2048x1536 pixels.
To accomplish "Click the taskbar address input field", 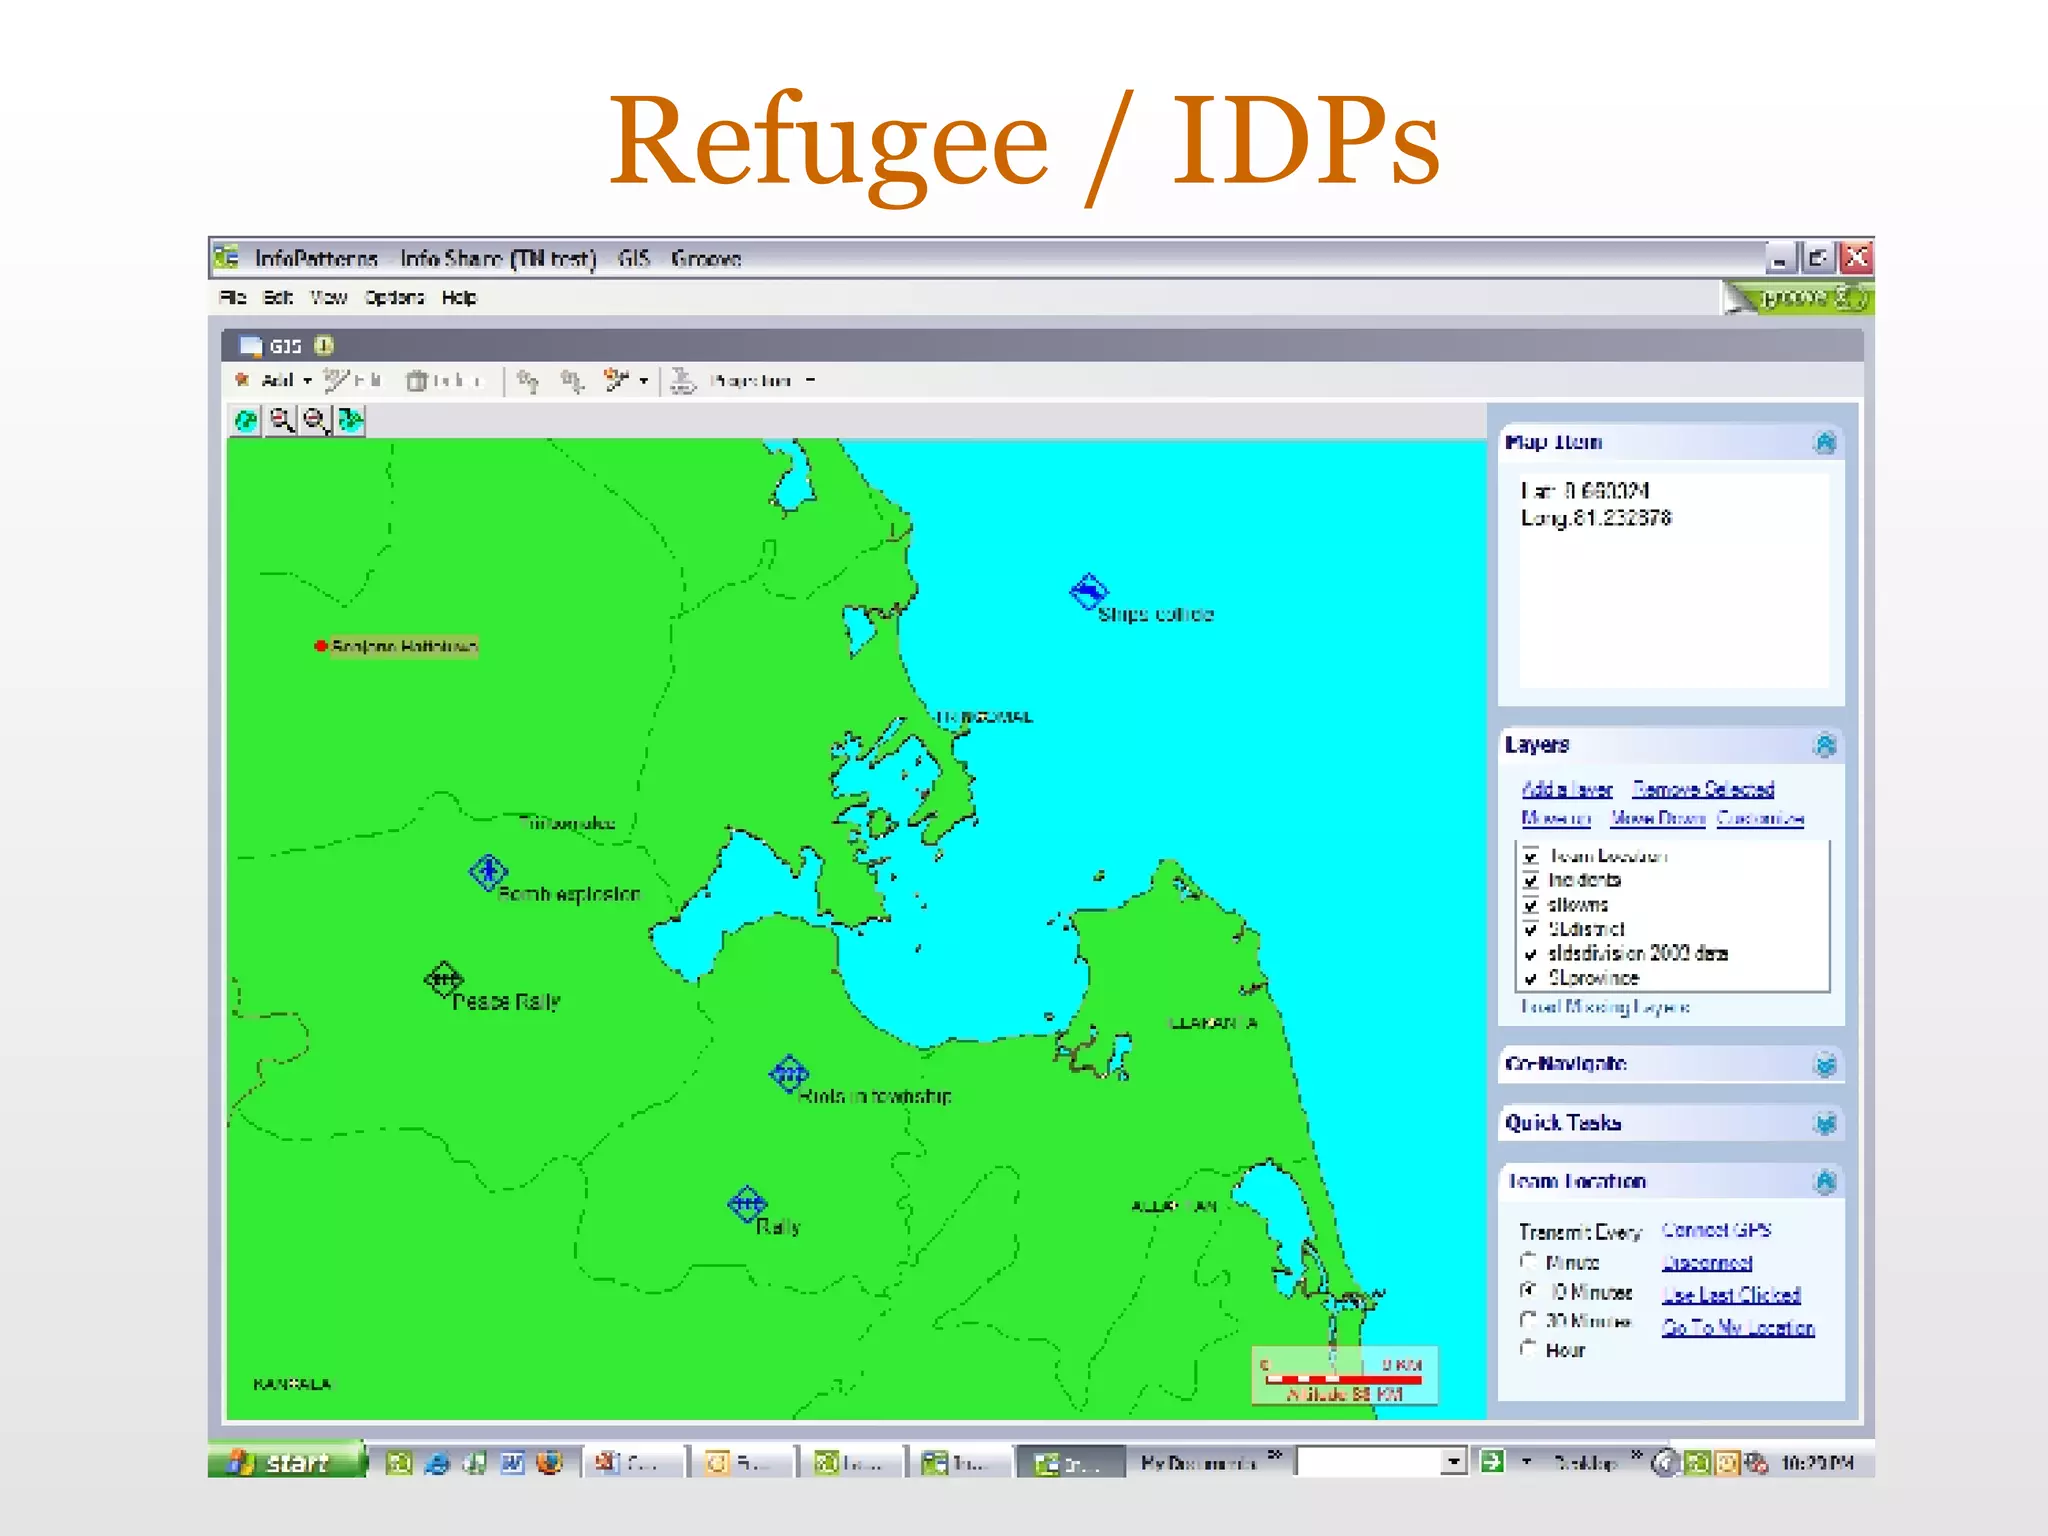I will (1369, 1462).
